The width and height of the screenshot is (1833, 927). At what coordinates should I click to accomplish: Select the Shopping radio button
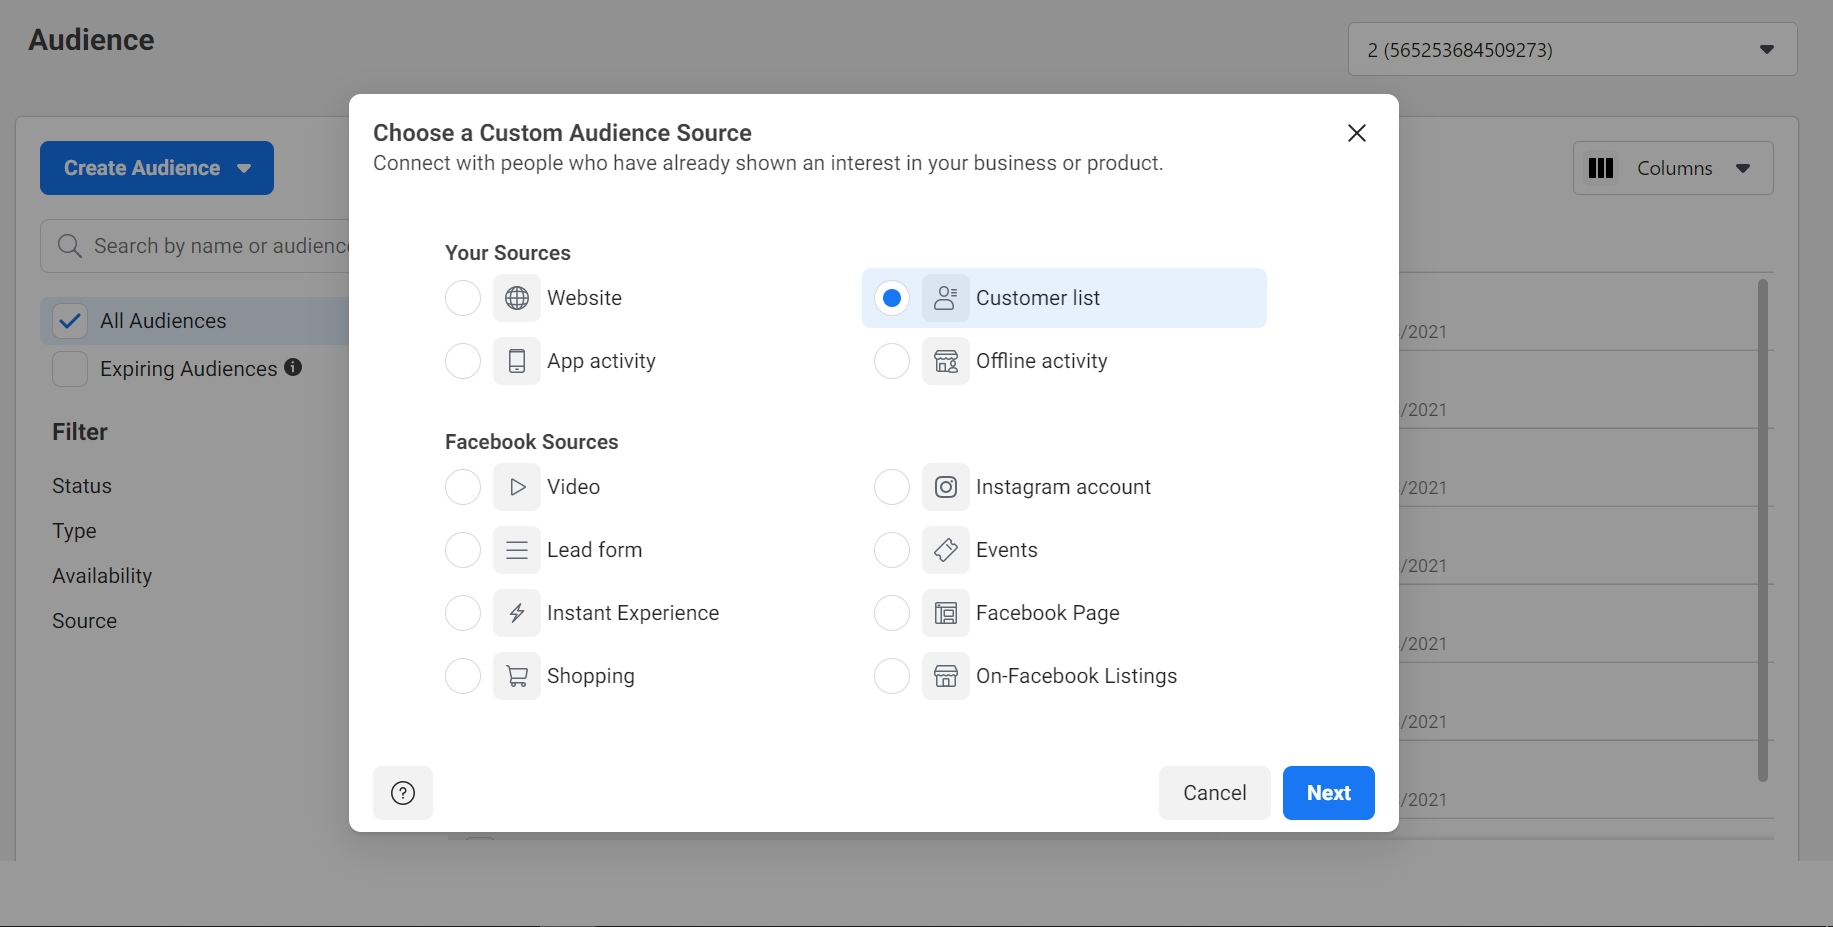coord(463,676)
